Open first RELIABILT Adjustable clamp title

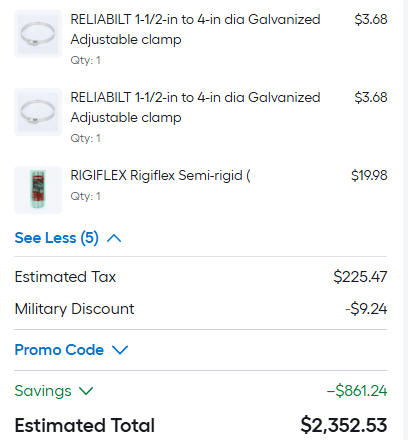pyautogui.click(x=195, y=29)
